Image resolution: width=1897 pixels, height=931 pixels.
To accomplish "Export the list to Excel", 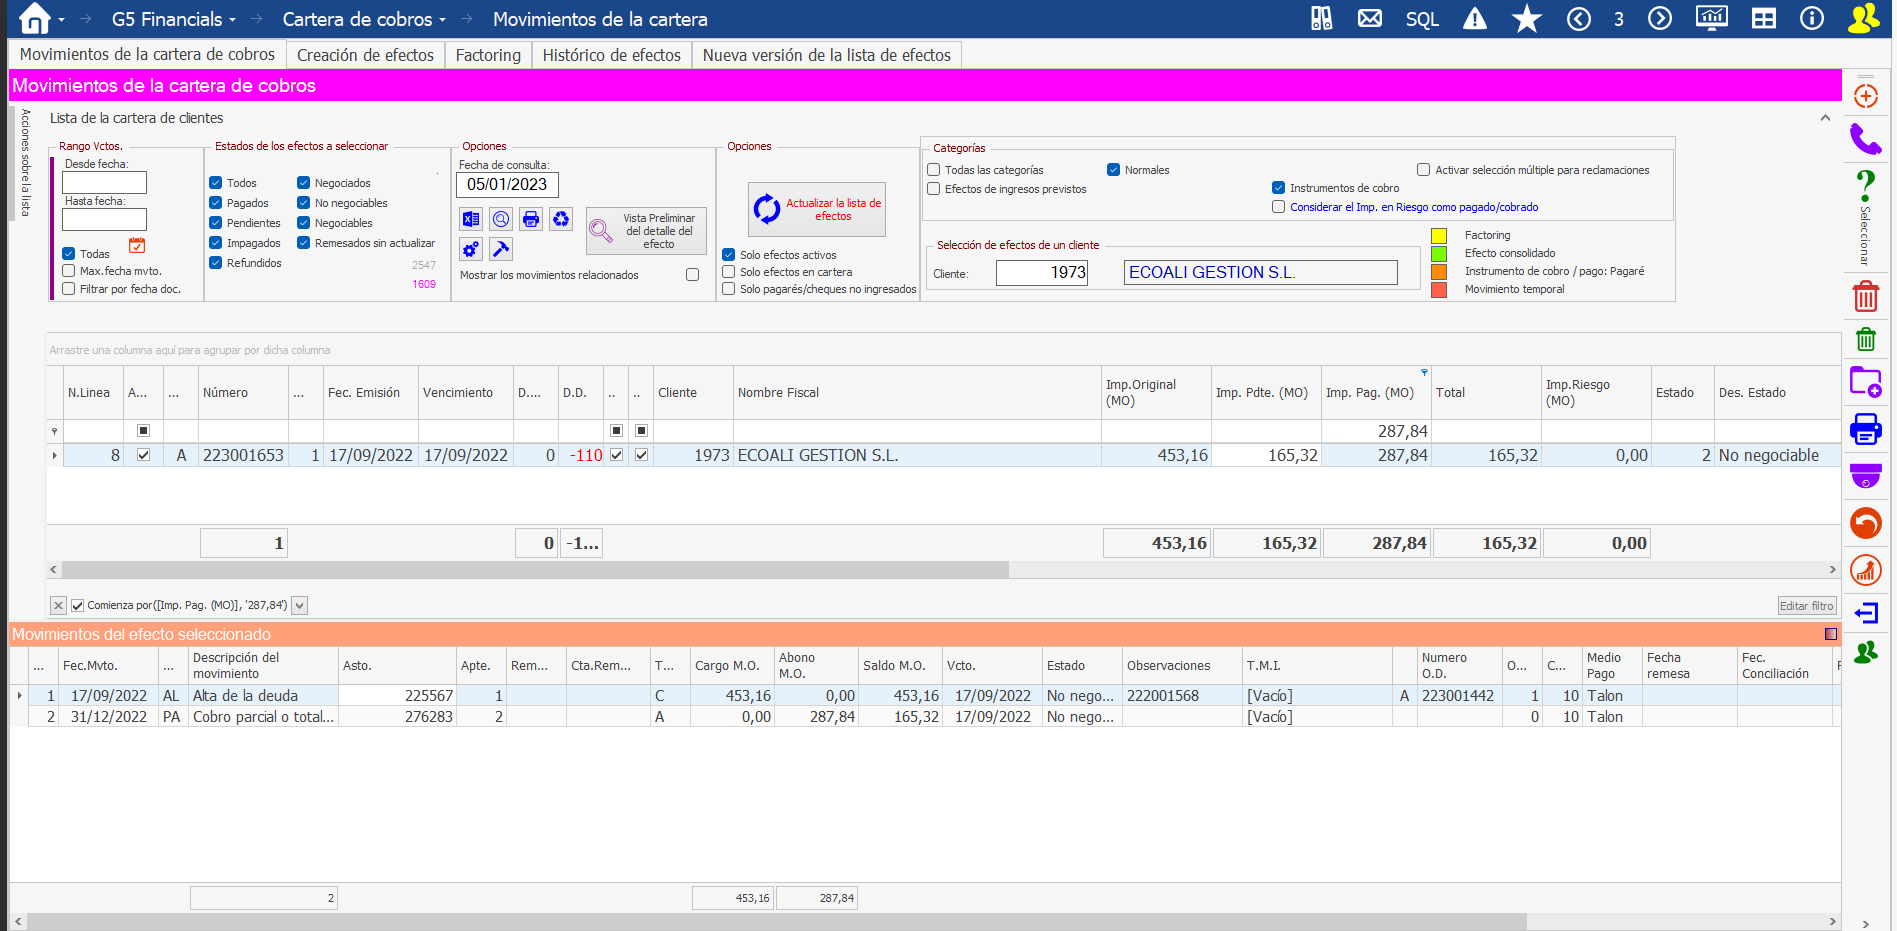I will click(x=471, y=219).
